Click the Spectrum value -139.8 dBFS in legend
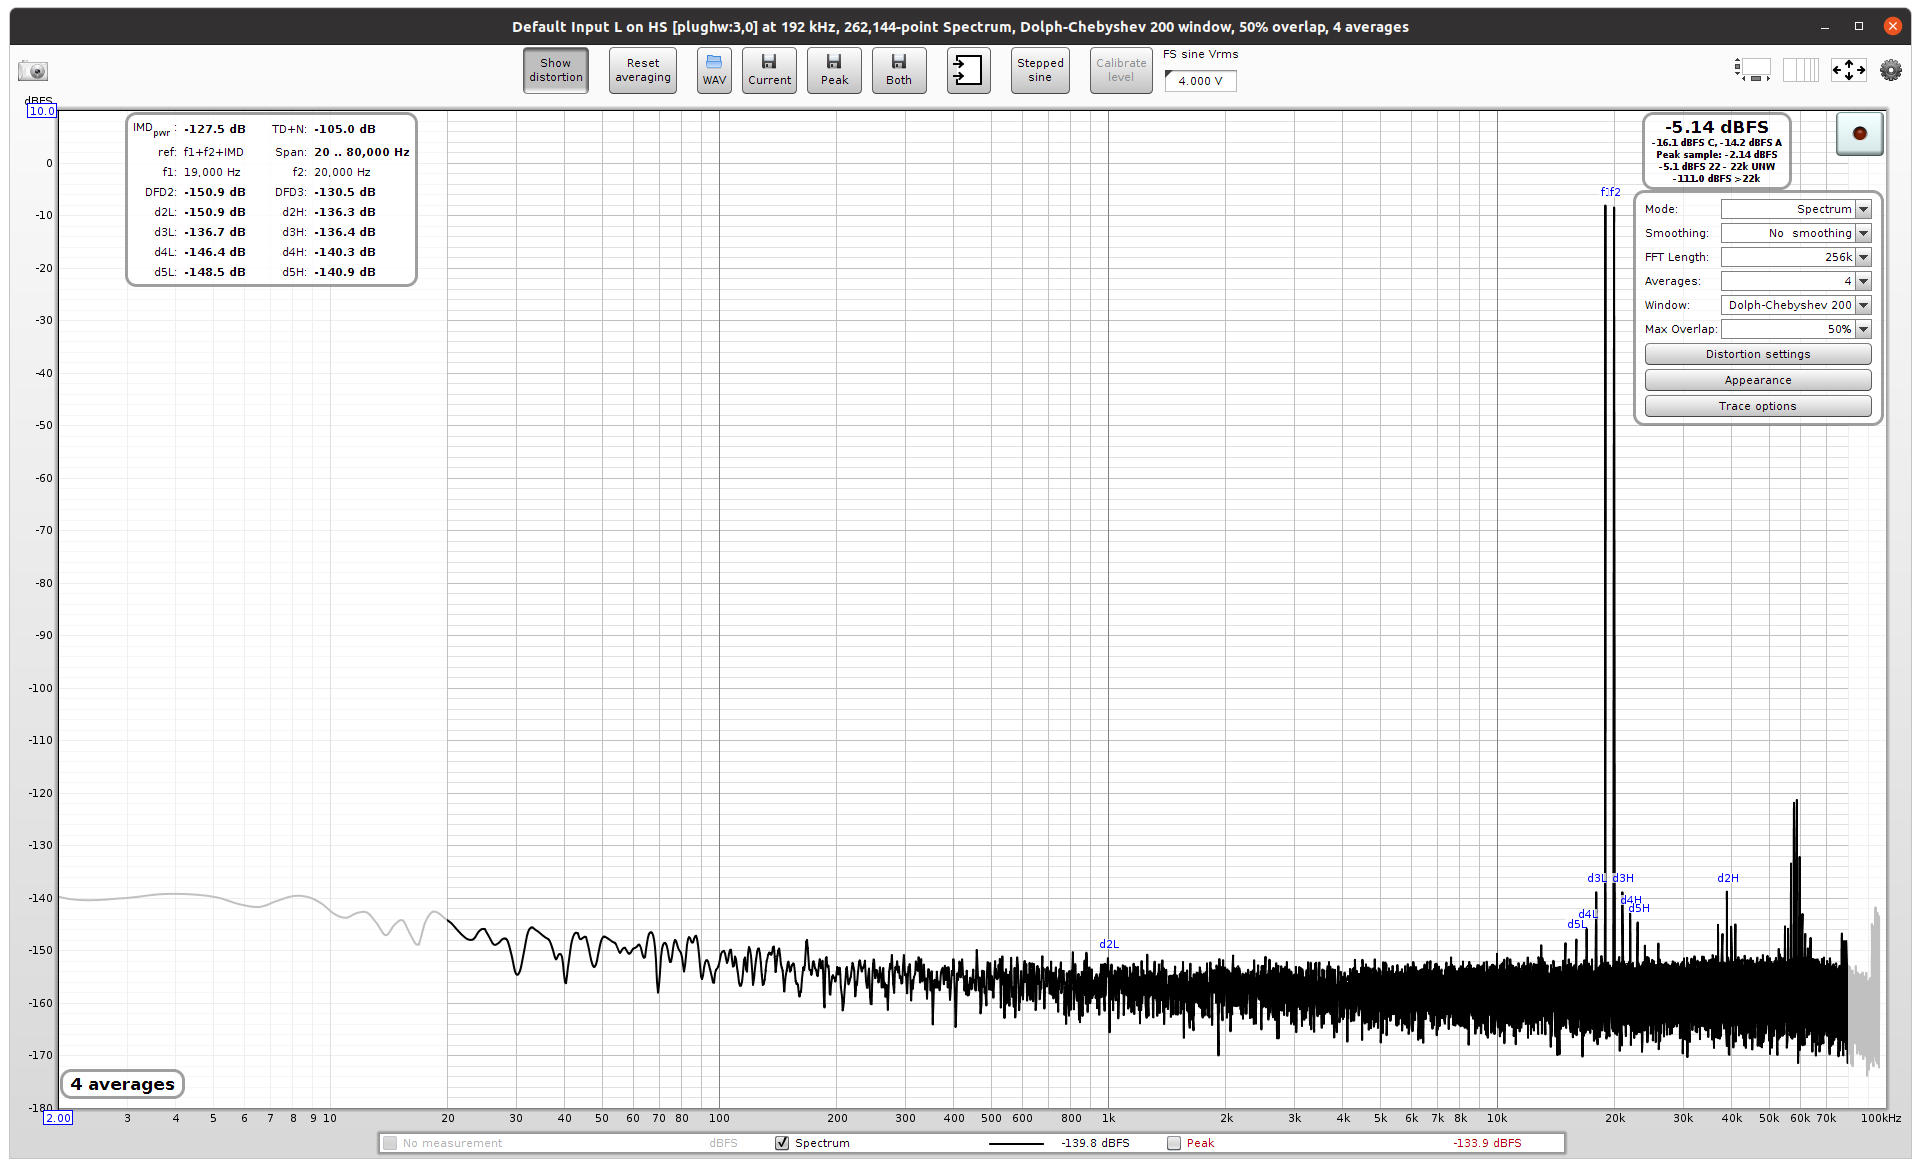The image size is (1921, 1168). coord(1095,1143)
